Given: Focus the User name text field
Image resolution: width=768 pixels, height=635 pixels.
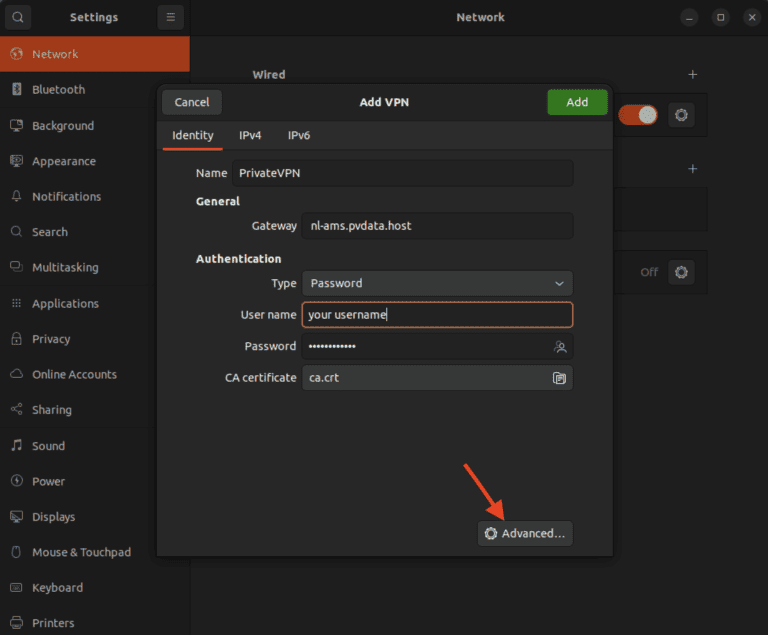Looking at the screenshot, I should [x=437, y=315].
